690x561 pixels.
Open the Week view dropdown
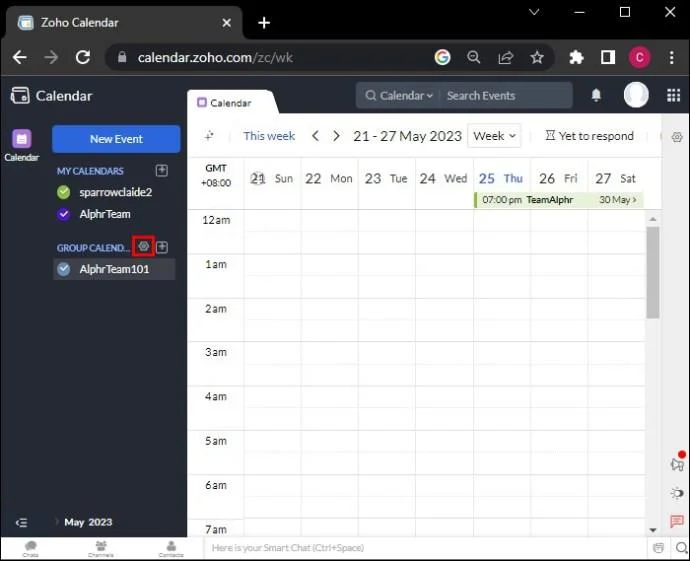[494, 136]
